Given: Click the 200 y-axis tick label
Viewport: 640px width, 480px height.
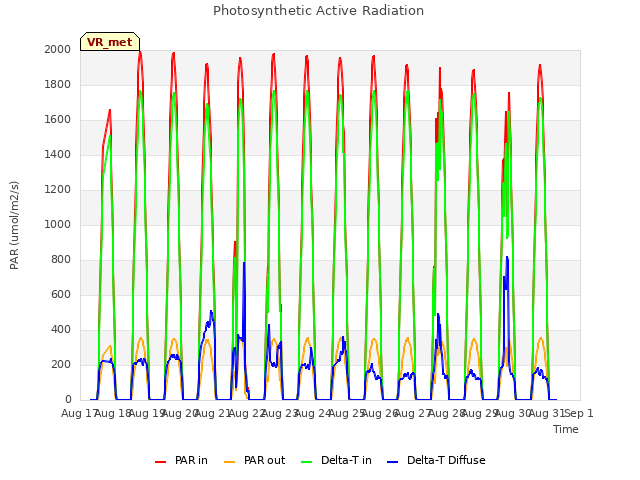Looking at the screenshot, I should (61, 364).
